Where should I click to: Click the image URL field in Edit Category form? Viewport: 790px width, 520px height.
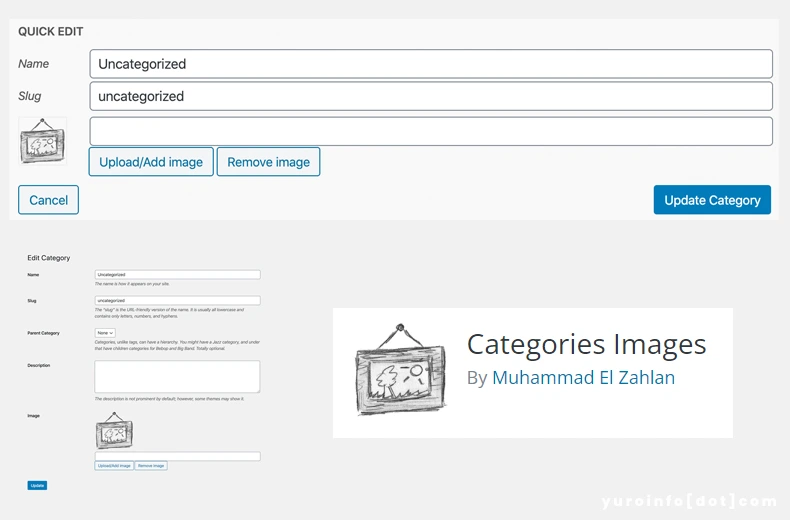pyautogui.click(x=177, y=456)
